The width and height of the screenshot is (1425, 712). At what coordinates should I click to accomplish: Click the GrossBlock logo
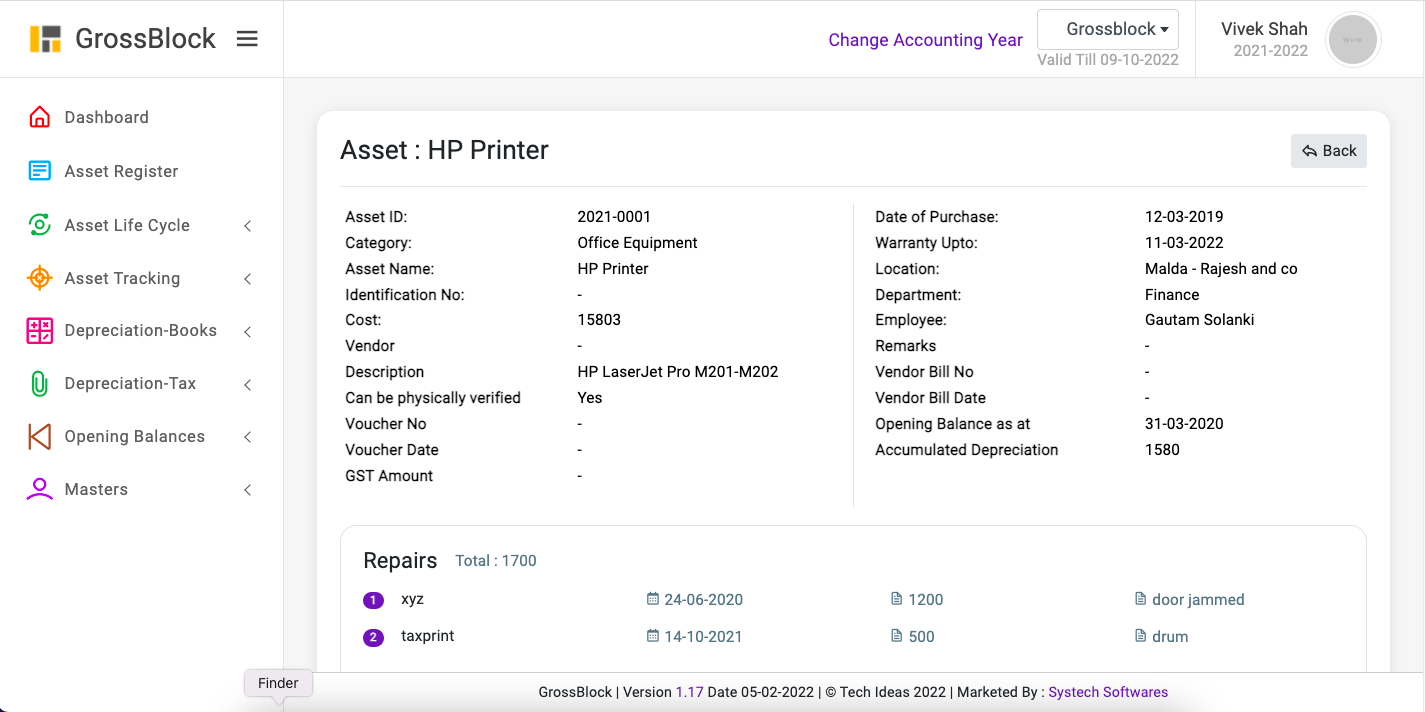click(122, 39)
